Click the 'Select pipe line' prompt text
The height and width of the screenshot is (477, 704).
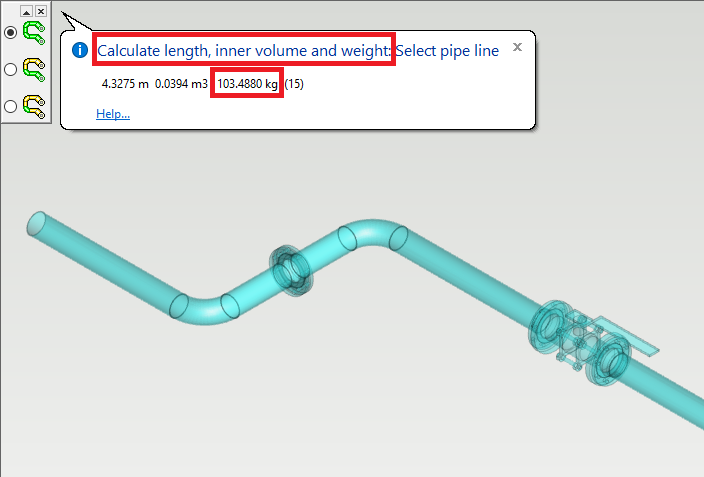(447, 51)
